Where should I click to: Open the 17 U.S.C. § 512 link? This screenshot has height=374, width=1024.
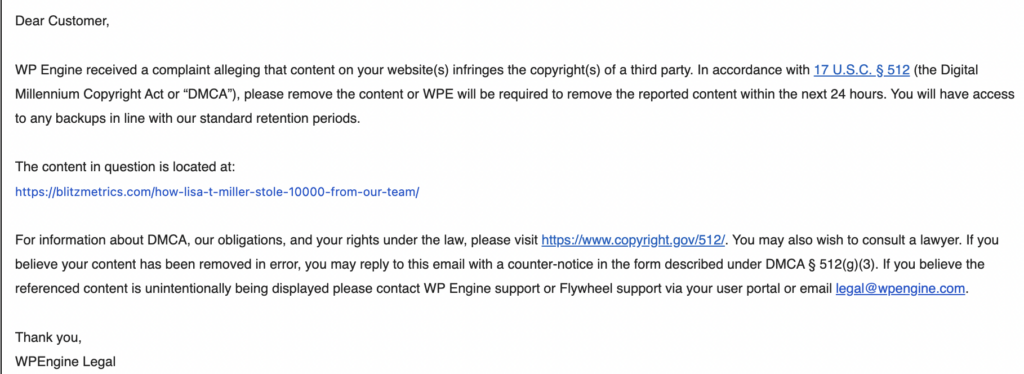pyautogui.click(x=861, y=70)
